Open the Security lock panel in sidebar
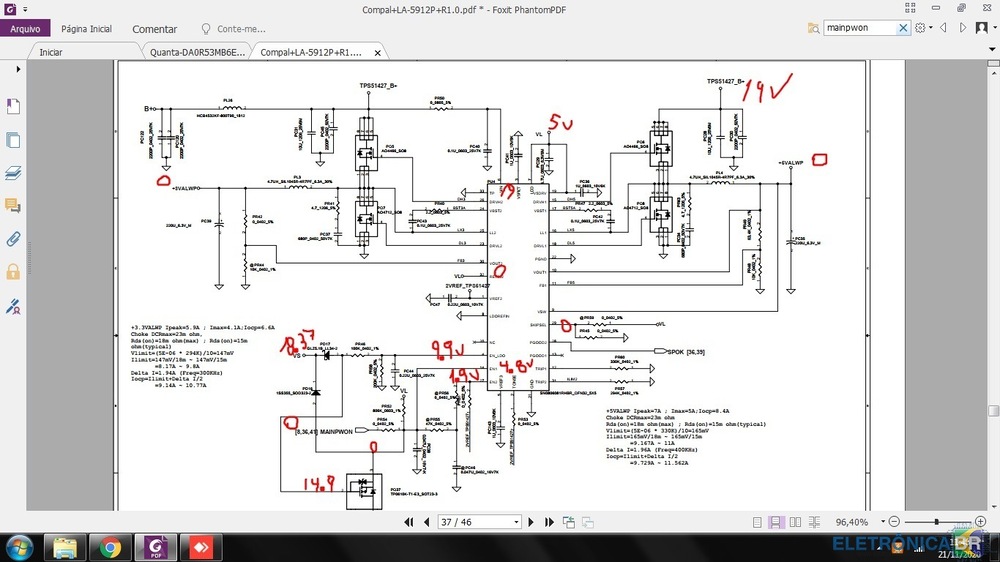 (x=14, y=271)
